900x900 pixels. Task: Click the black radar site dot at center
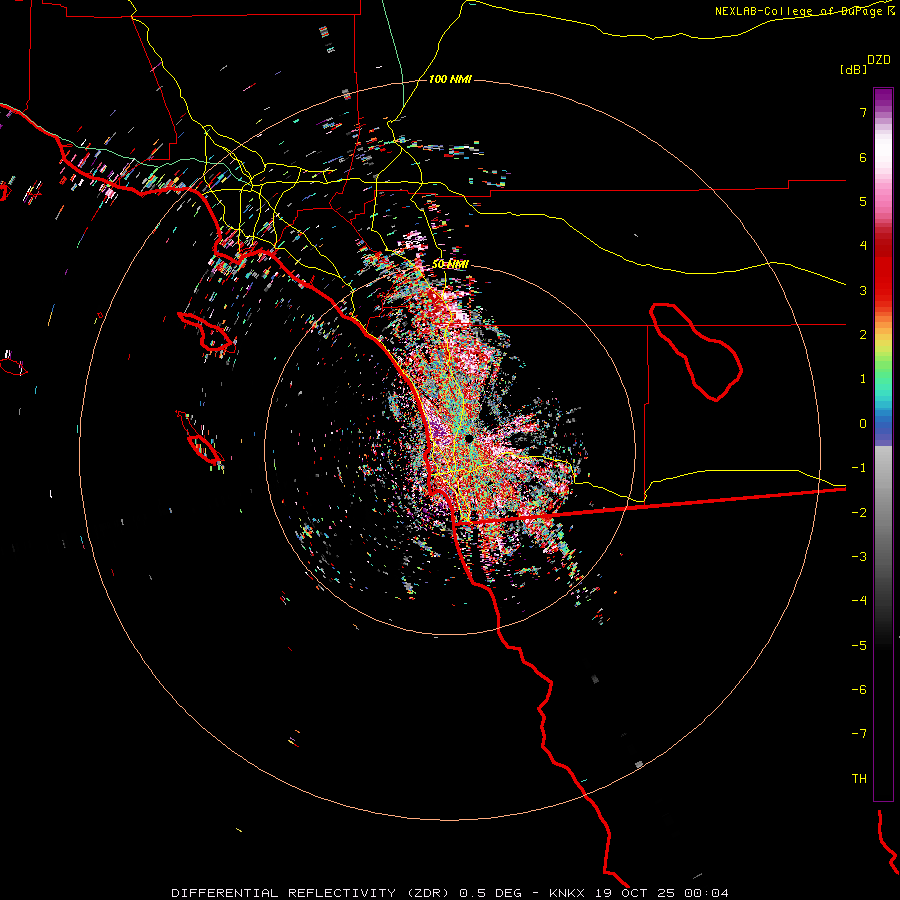tap(469, 439)
